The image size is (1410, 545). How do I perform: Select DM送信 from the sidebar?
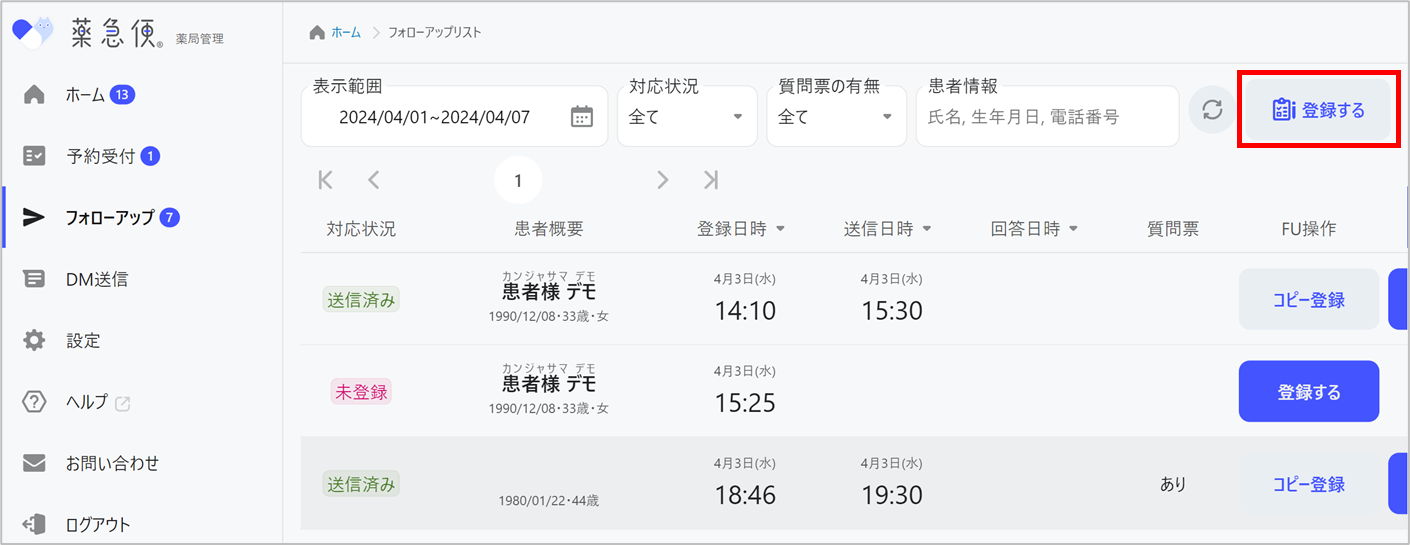[96, 279]
